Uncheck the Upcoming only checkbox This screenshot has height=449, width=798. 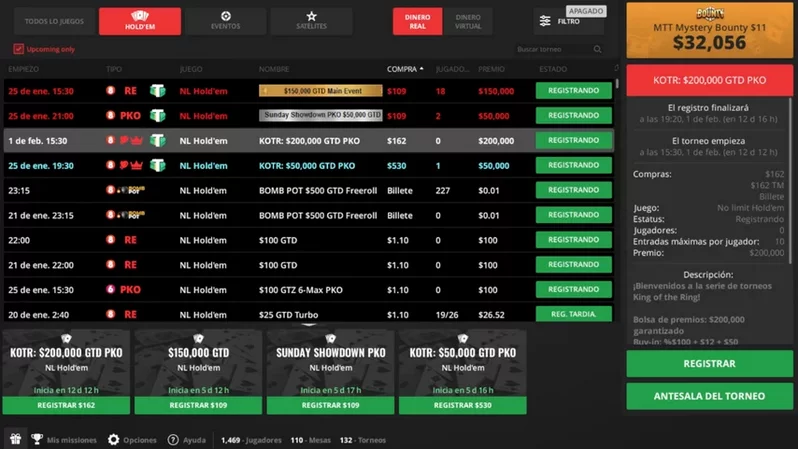pos(18,49)
